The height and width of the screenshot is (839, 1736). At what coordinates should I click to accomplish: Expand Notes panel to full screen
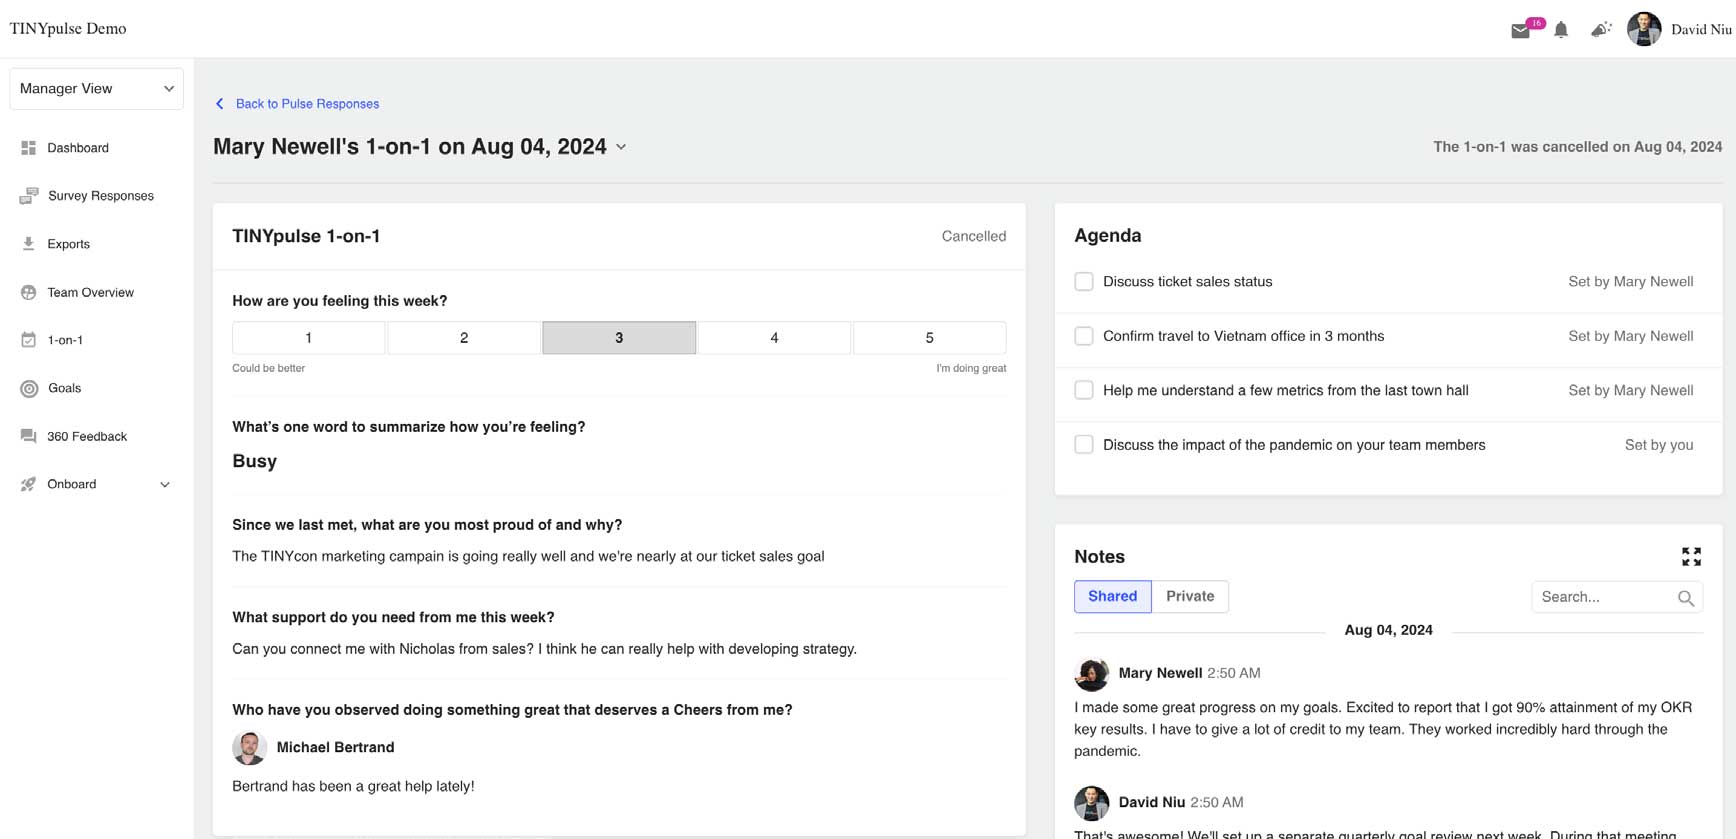(1691, 556)
